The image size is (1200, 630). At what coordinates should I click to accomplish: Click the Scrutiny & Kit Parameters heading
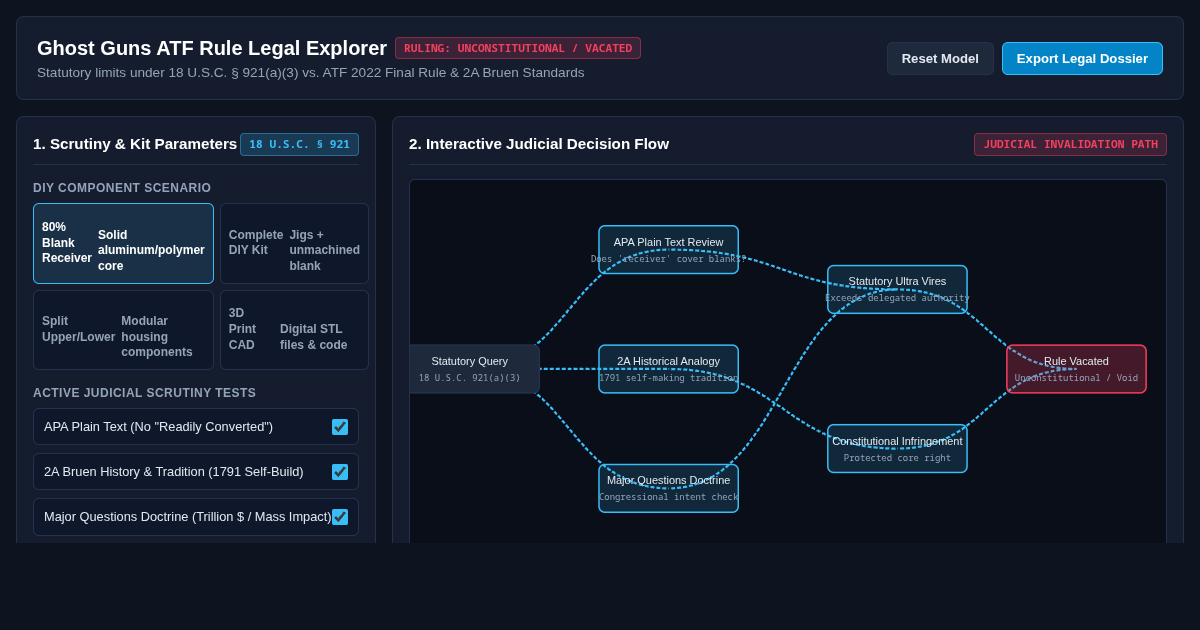135,144
